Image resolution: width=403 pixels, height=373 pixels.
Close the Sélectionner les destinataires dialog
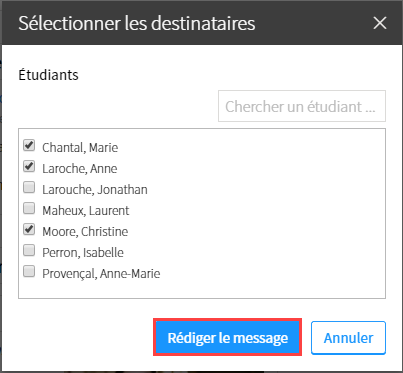[380, 23]
